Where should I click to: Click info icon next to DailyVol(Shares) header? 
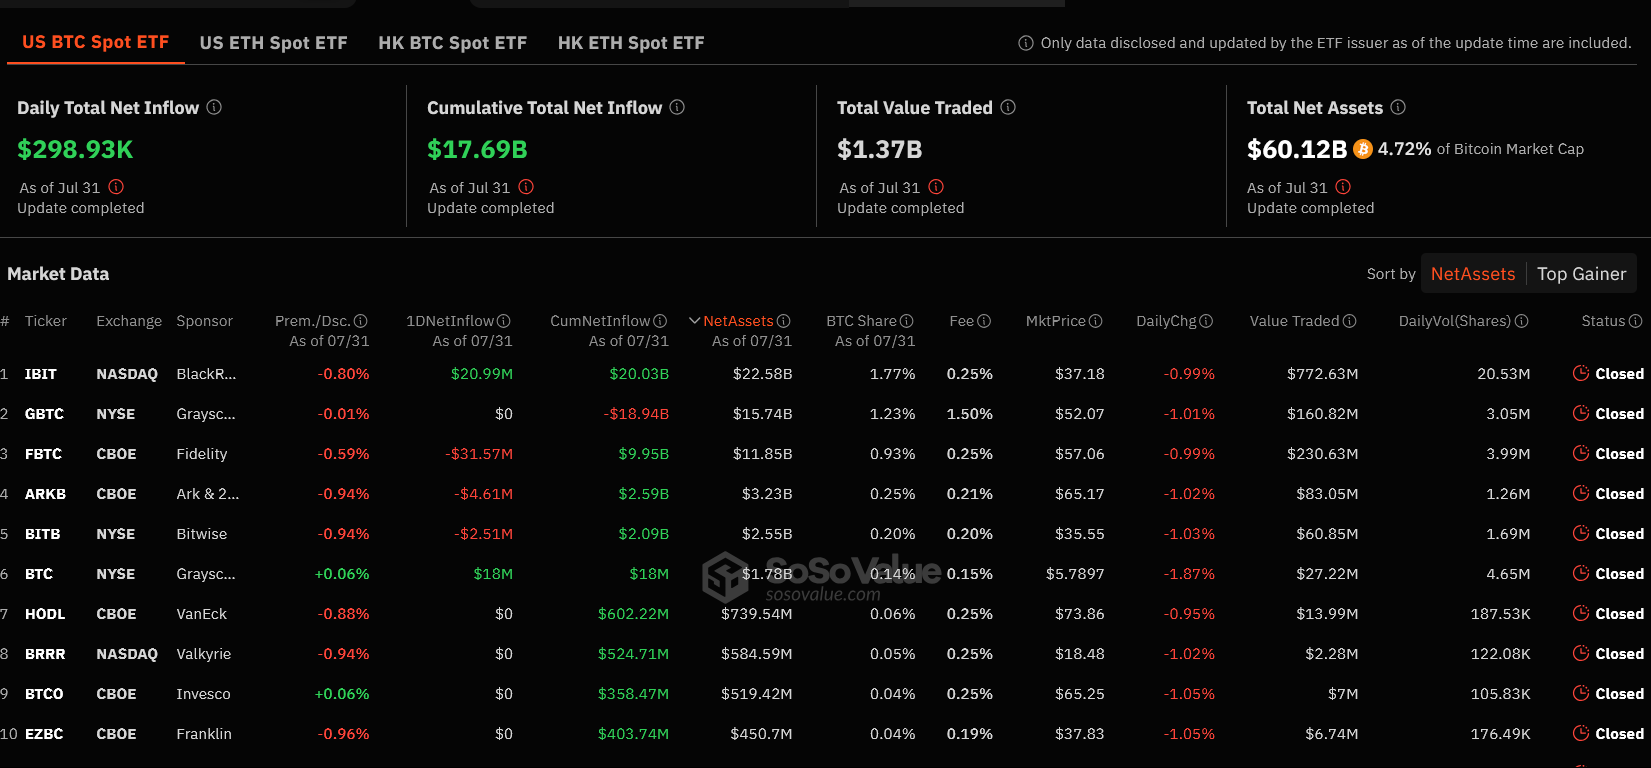pos(1522,321)
